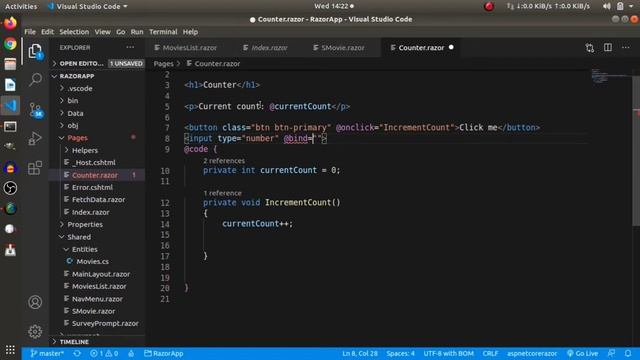640x360 pixels.
Task: Change indentation via Spaces: 4
Action: point(400,353)
